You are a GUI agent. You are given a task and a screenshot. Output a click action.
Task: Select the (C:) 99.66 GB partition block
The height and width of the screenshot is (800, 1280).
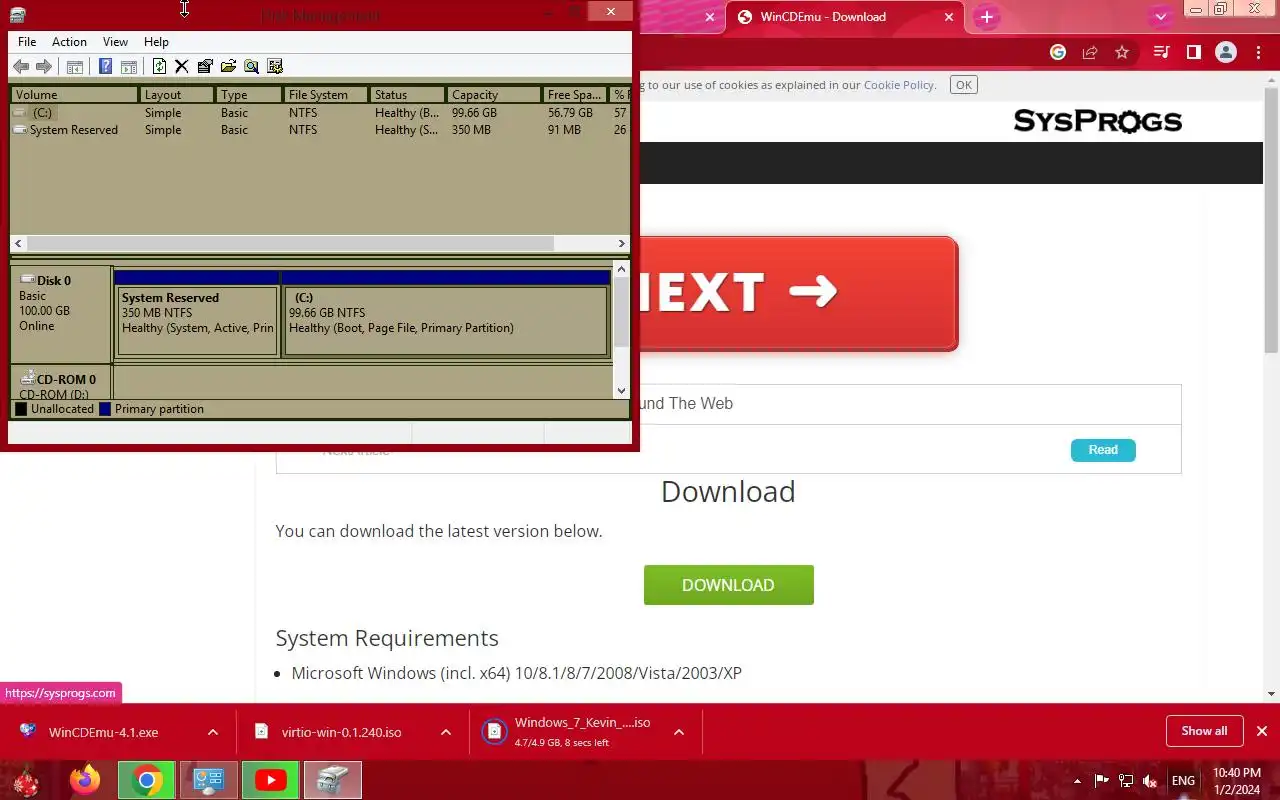pos(446,321)
